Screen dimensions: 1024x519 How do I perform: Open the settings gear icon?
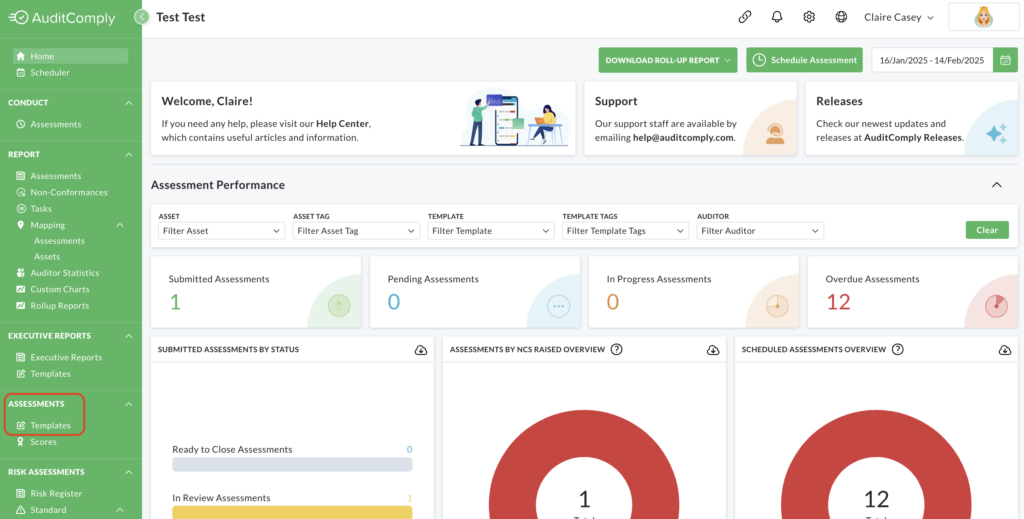(809, 17)
